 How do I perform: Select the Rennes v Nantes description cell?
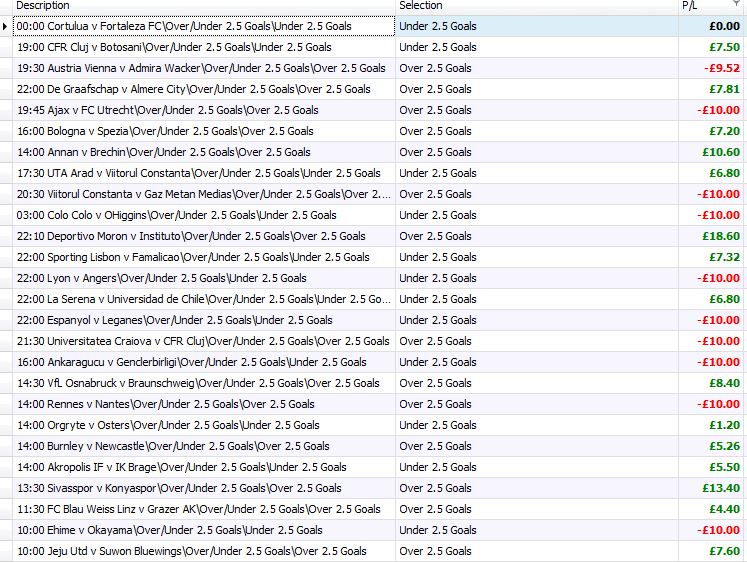click(x=204, y=404)
